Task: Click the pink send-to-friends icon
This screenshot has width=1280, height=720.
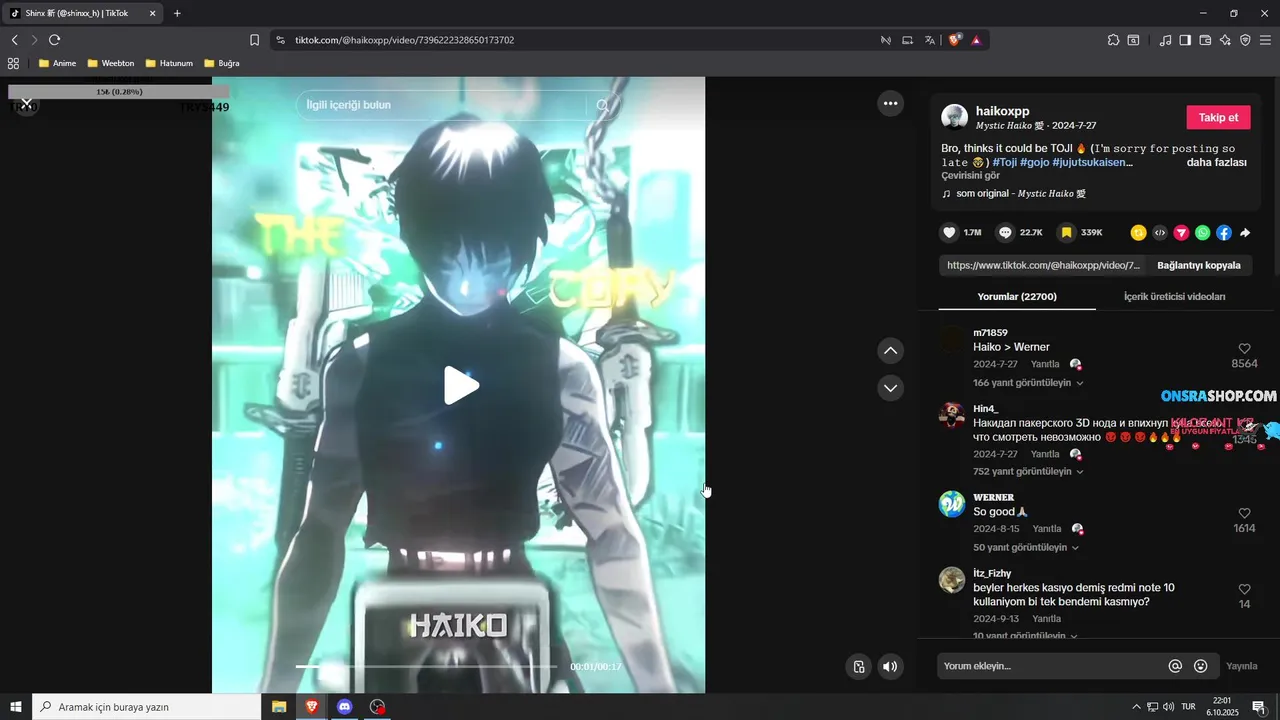Action: point(1181,232)
